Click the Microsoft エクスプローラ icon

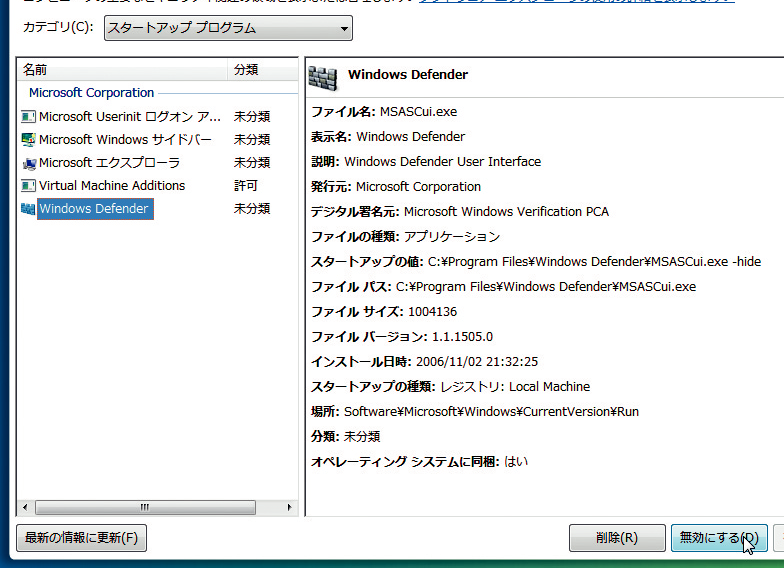click(29, 163)
